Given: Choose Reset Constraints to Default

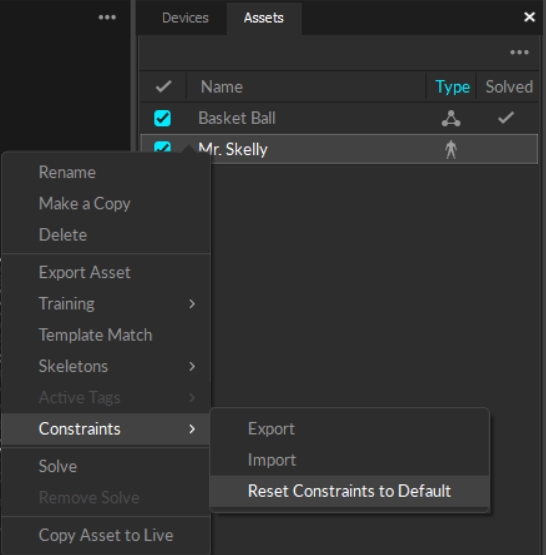Looking at the screenshot, I should pyautogui.click(x=350, y=491).
